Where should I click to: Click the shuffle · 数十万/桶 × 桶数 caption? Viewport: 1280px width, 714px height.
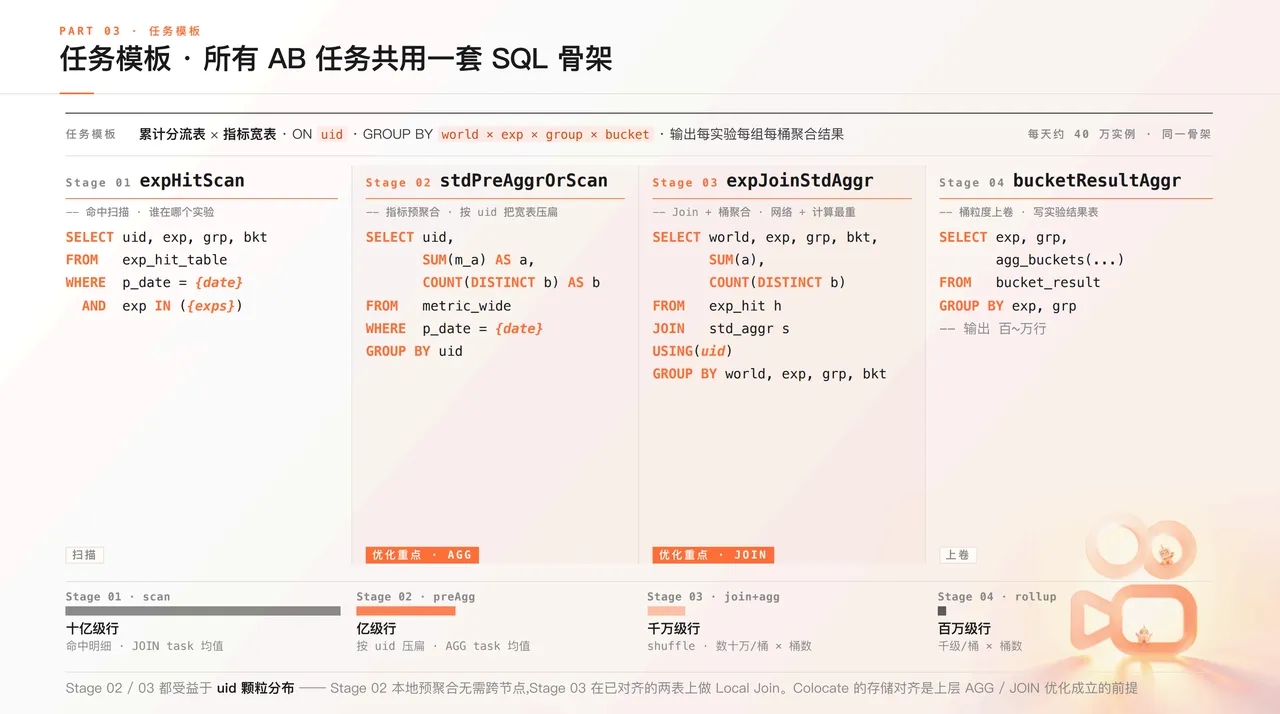tap(729, 646)
